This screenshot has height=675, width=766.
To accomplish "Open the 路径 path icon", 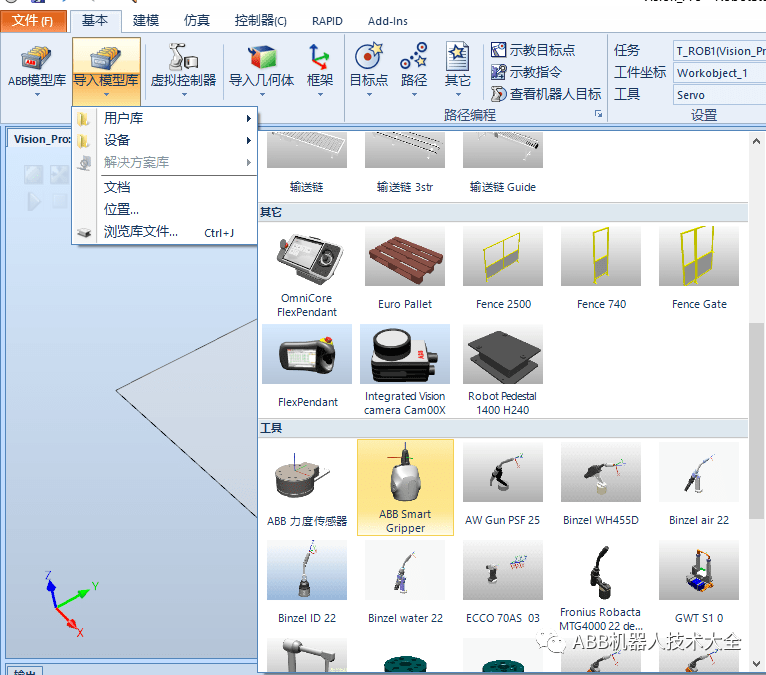I will tap(414, 56).
